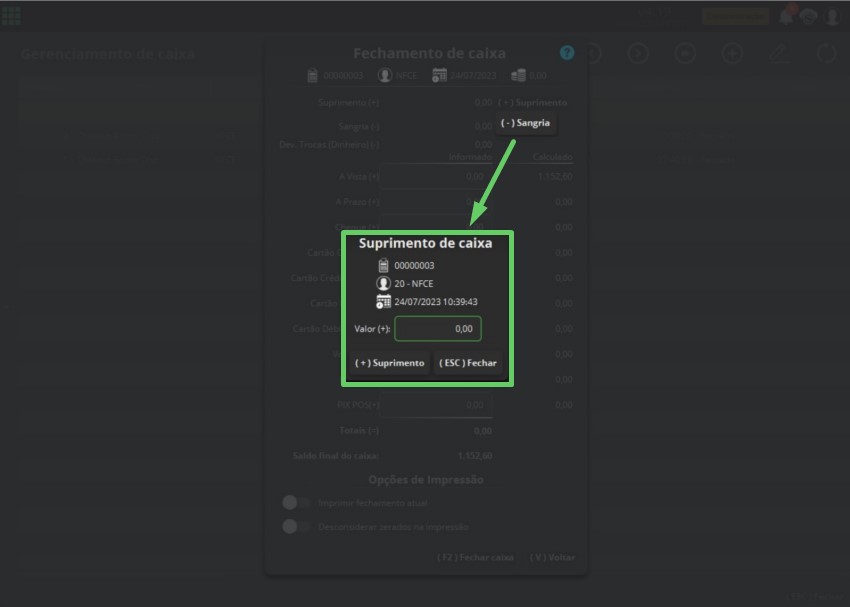This screenshot has width=850, height=607.
Task: Open the apps grid menu icon
Action: [11, 16]
